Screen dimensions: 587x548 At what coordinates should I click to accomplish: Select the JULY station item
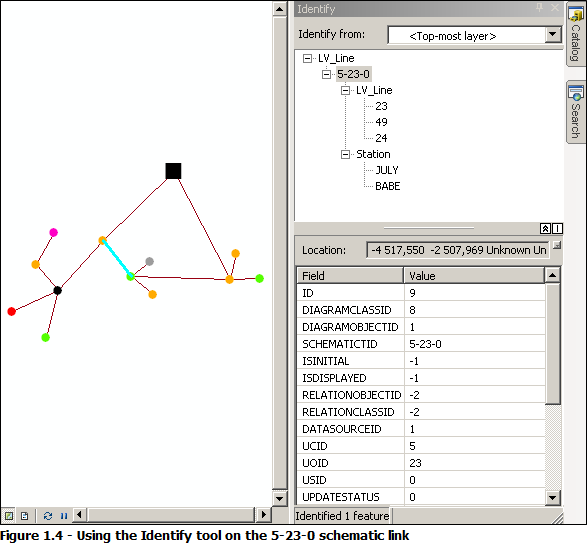point(387,170)
